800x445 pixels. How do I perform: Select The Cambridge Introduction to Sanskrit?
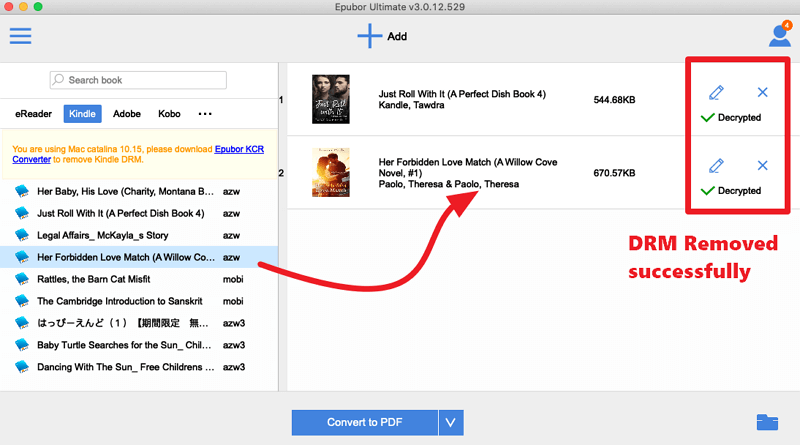pos(139,301)
